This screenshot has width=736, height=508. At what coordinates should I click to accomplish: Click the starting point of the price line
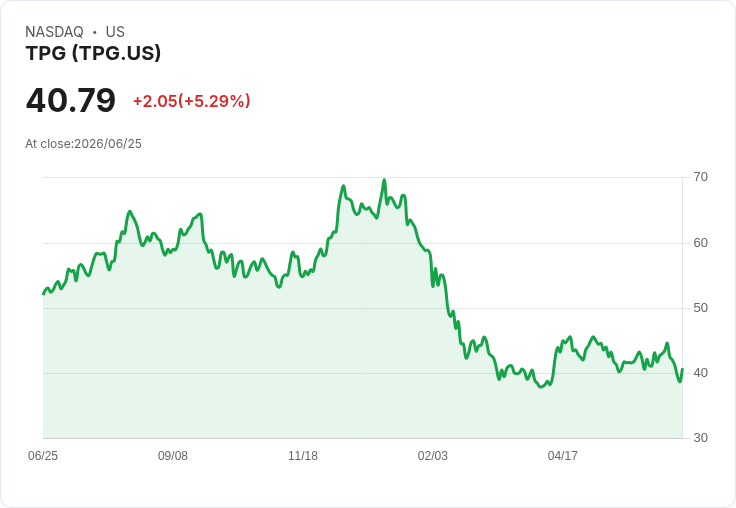point(43,294)
